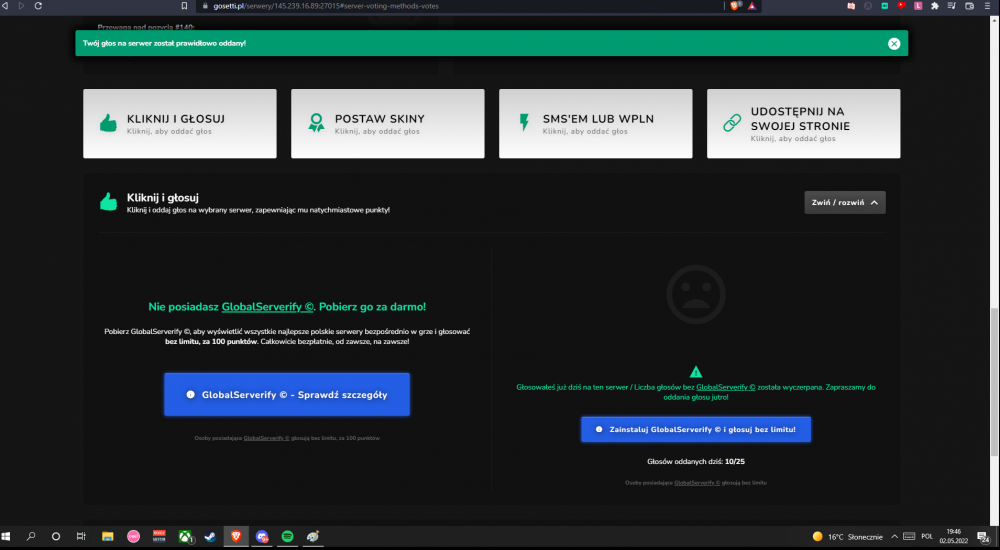Open File Explorer from taskbar
Screen dimensions: 1000x550
[107, 537]
